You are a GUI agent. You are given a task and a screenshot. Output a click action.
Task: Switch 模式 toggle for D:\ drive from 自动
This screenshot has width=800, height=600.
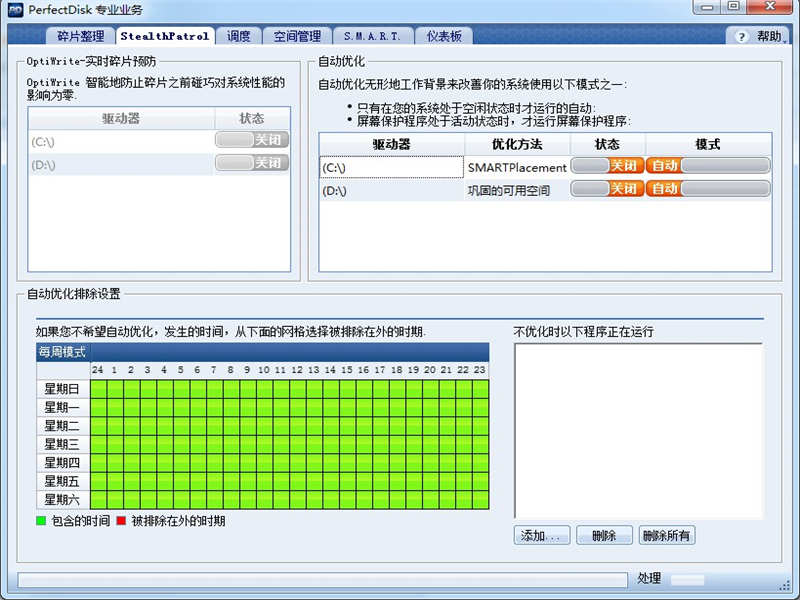tap(708, 189)
